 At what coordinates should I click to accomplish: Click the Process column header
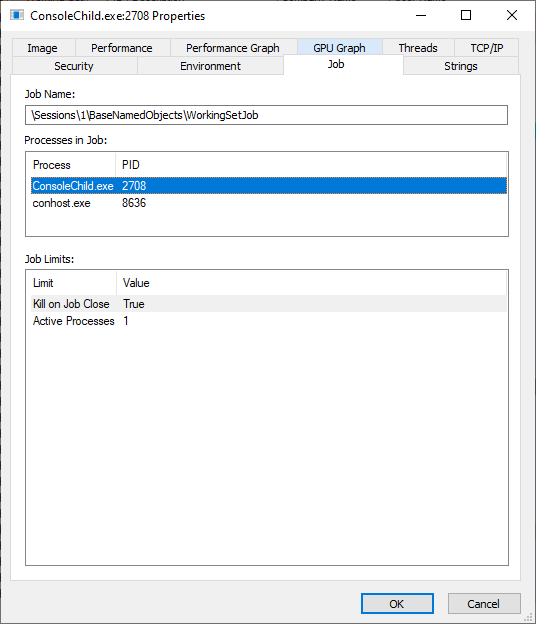(x=71, y=165)
